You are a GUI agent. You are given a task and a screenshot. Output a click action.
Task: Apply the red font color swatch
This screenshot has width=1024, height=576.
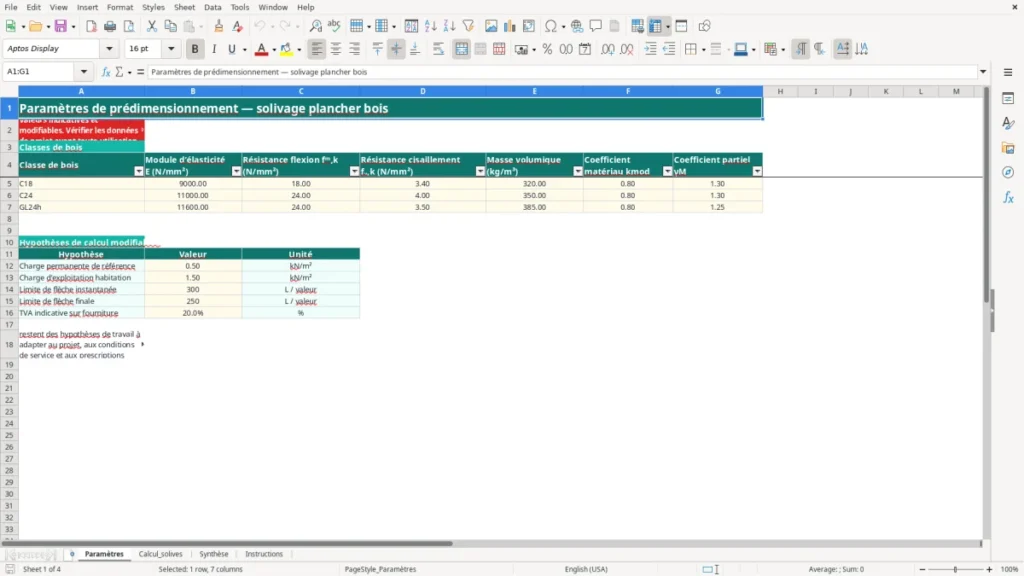click(x=261, y=49)
